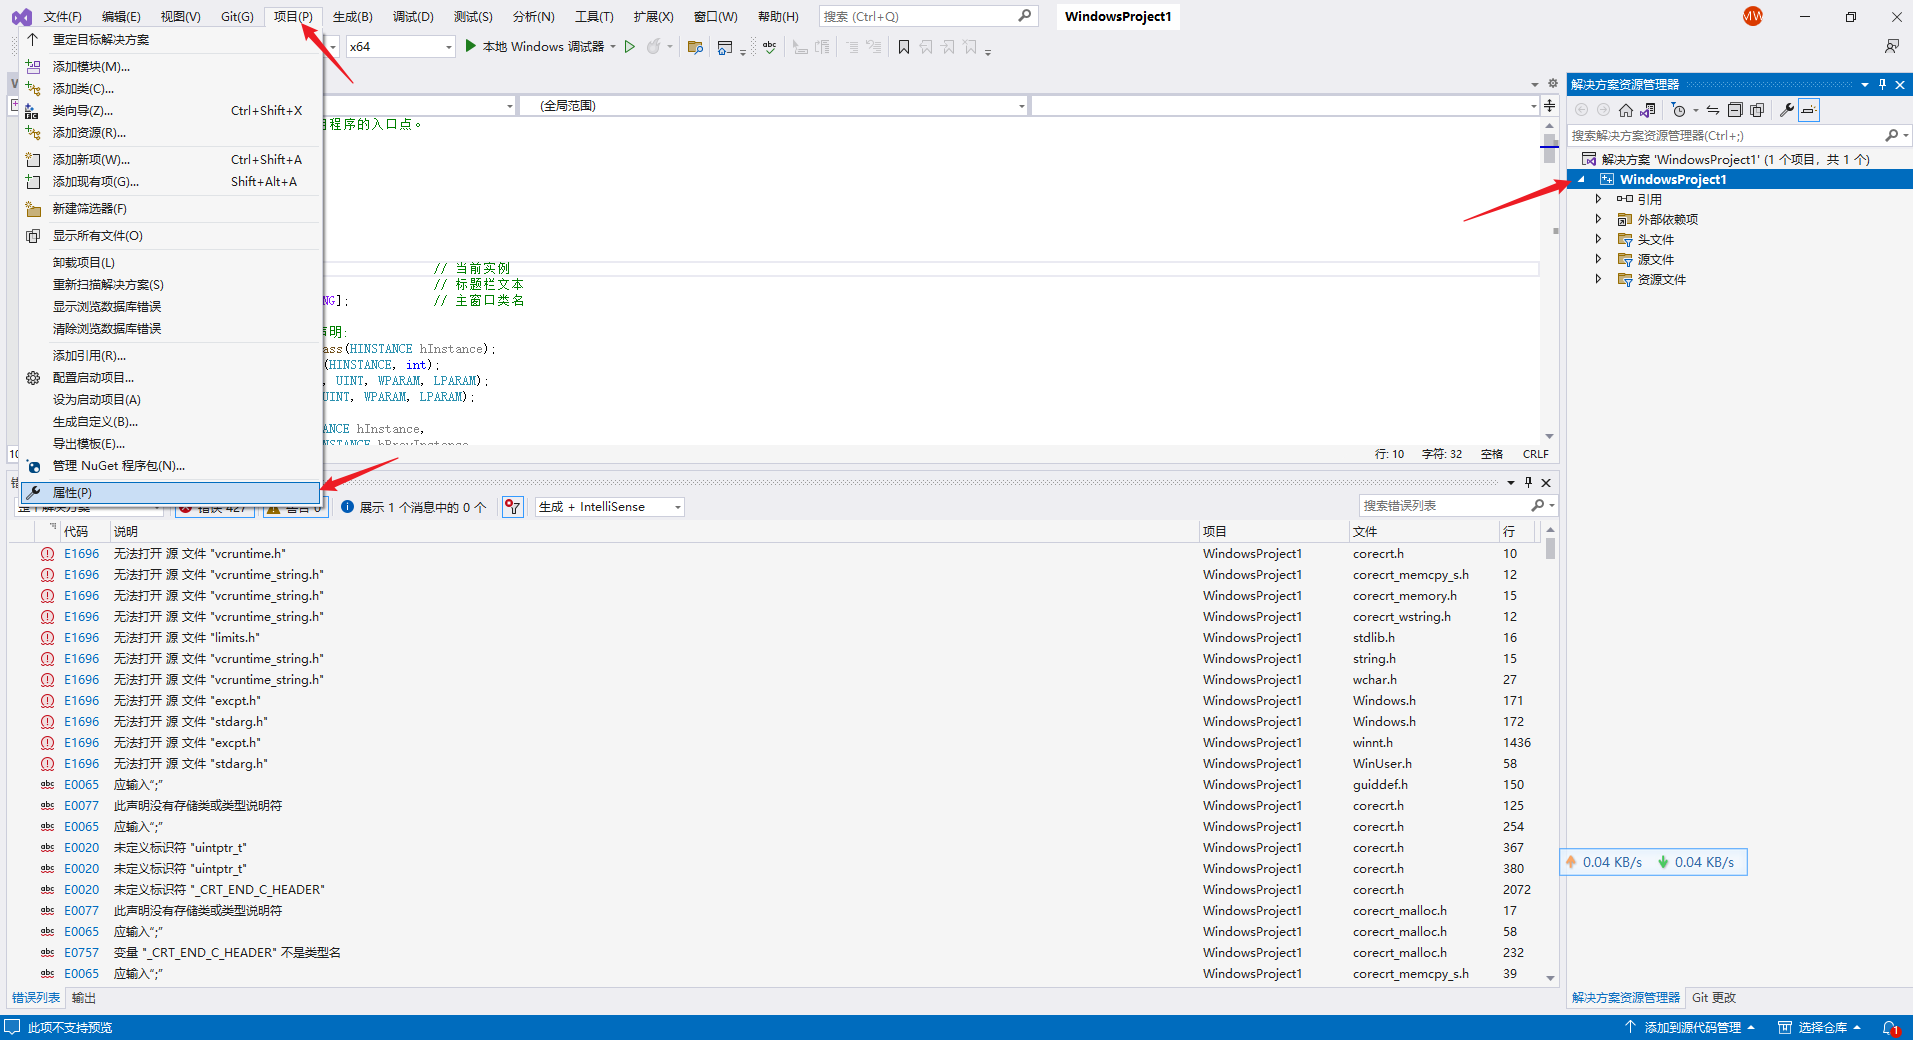
Task: Select 设为启动项目(A) menu entry
Action: pos(171,399)
